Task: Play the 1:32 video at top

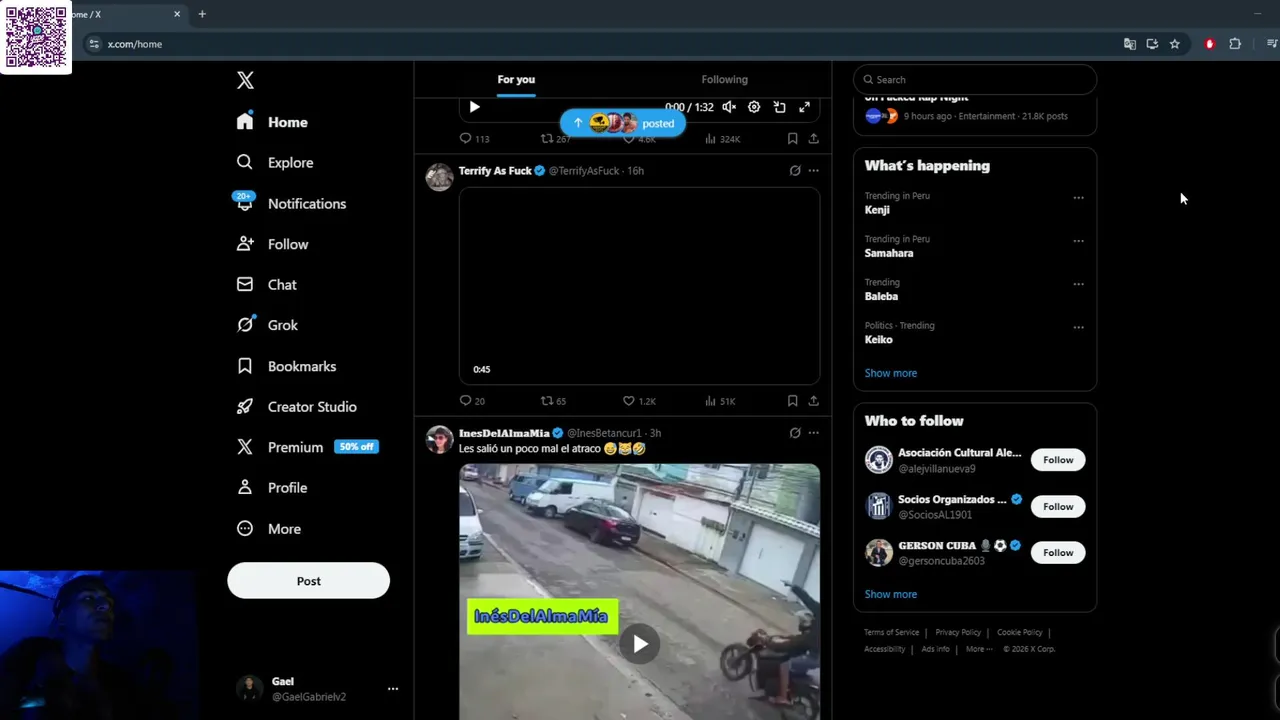Action: click(x=474, y=107)
